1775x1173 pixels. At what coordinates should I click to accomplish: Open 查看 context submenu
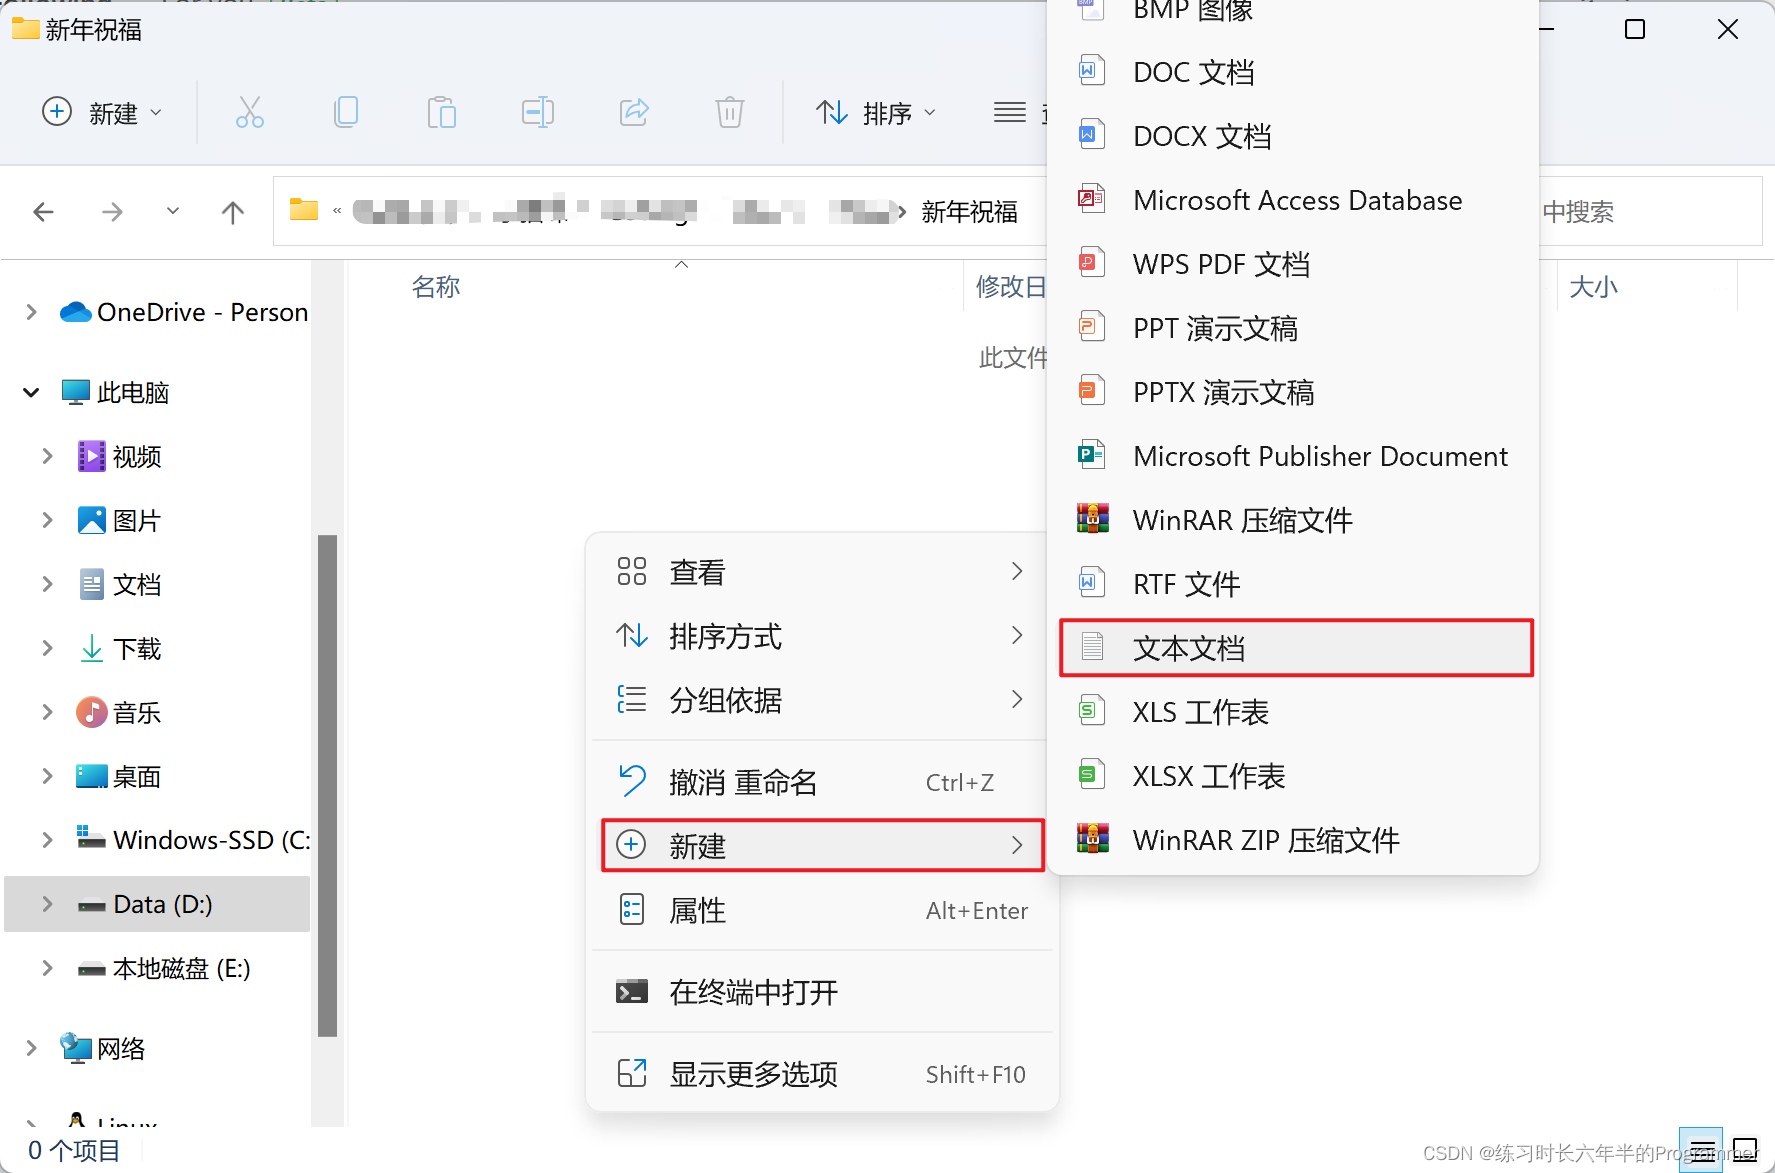pyautogui.click(x=821, y=572)
